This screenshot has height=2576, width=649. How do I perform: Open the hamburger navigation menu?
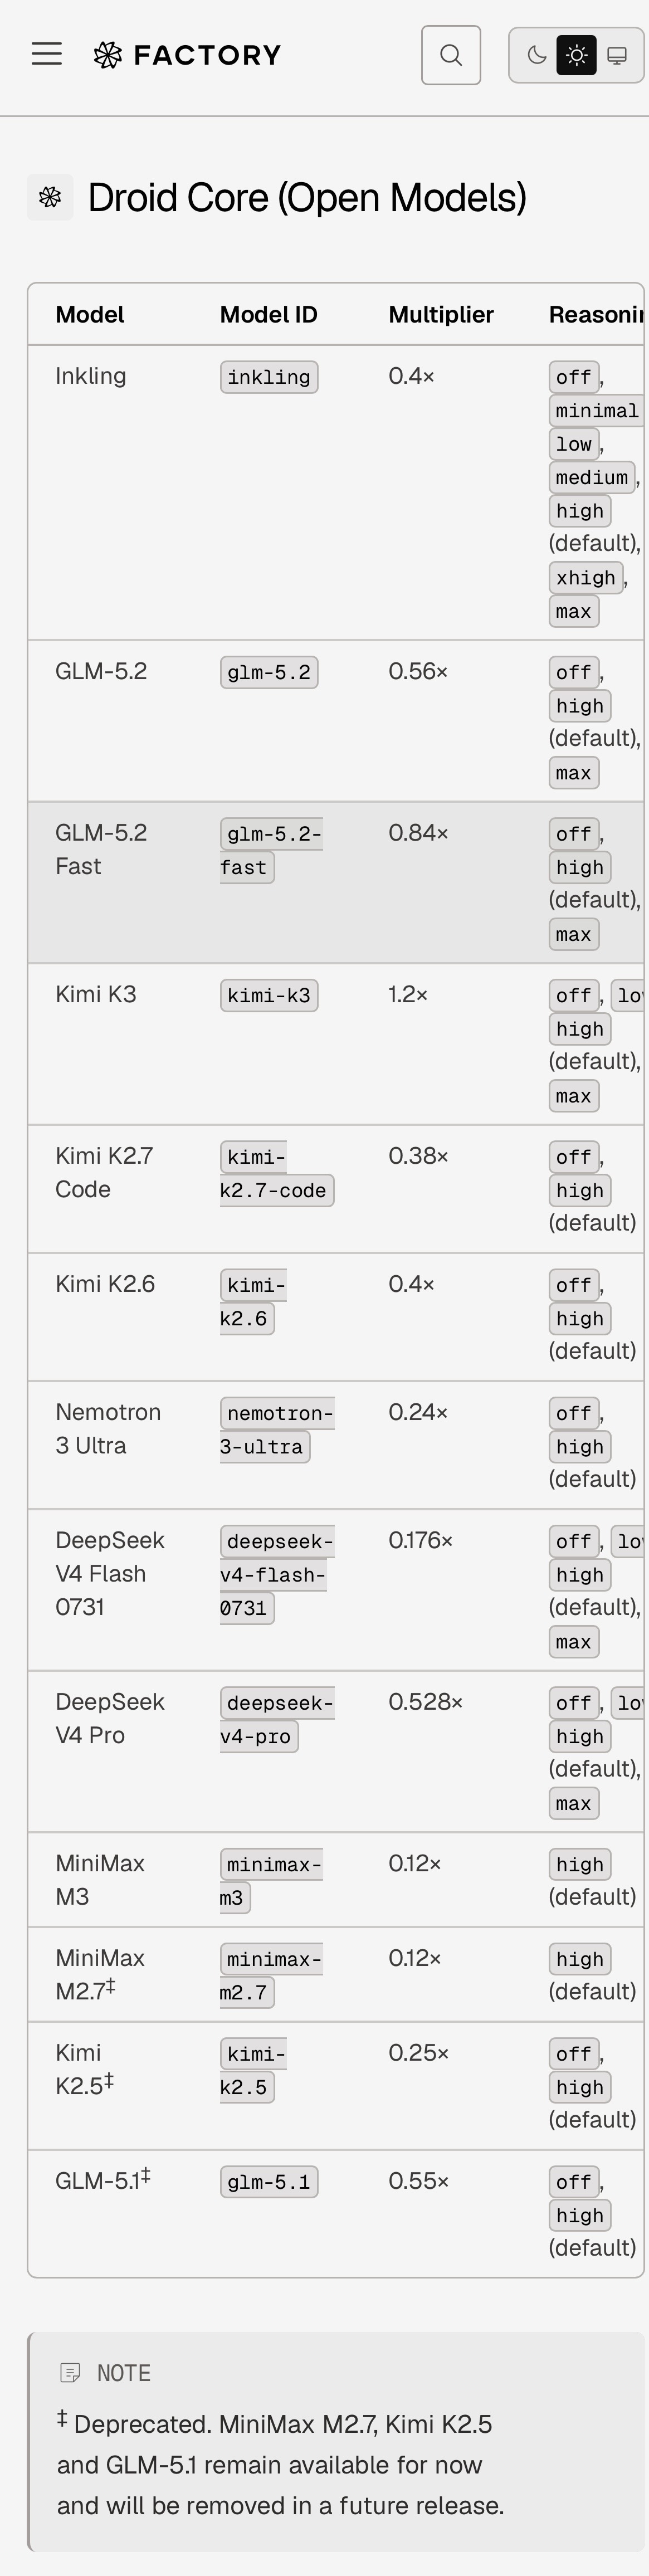click(47, 54)
